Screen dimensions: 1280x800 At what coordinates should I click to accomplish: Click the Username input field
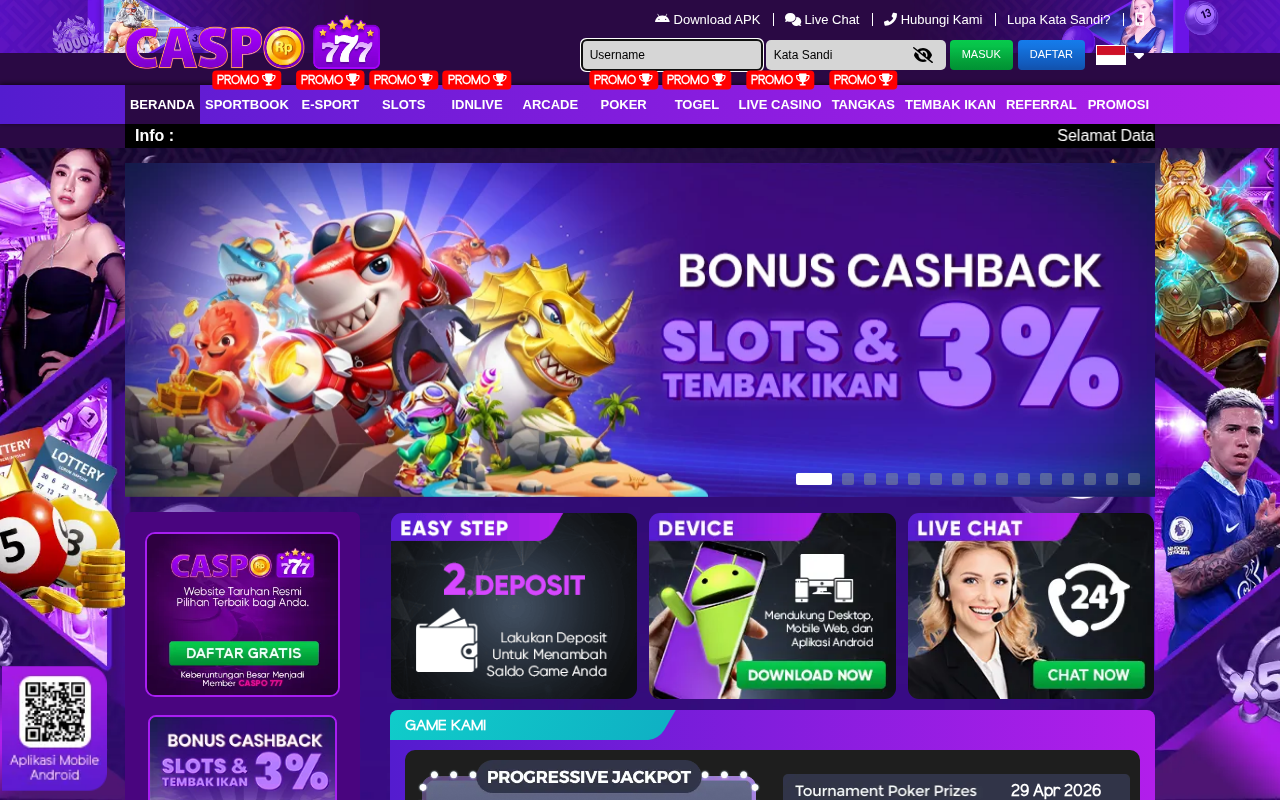click(x=672, y=55)
